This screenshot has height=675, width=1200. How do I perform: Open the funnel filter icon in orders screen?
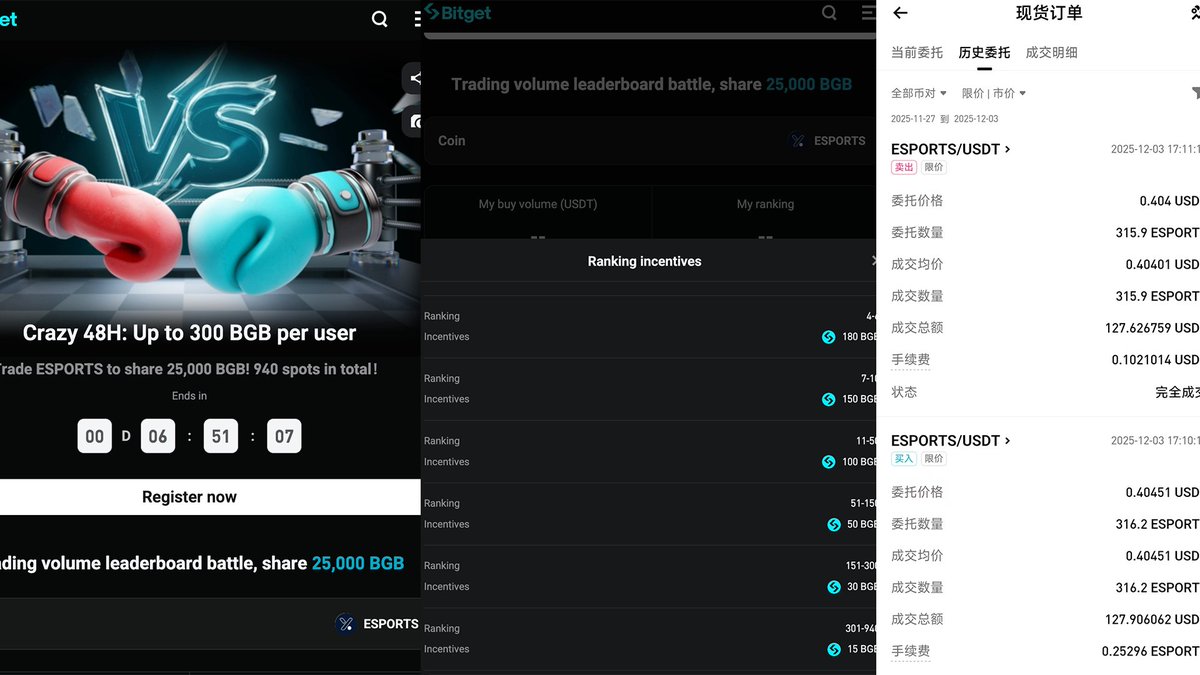(x=1195, y=93)
